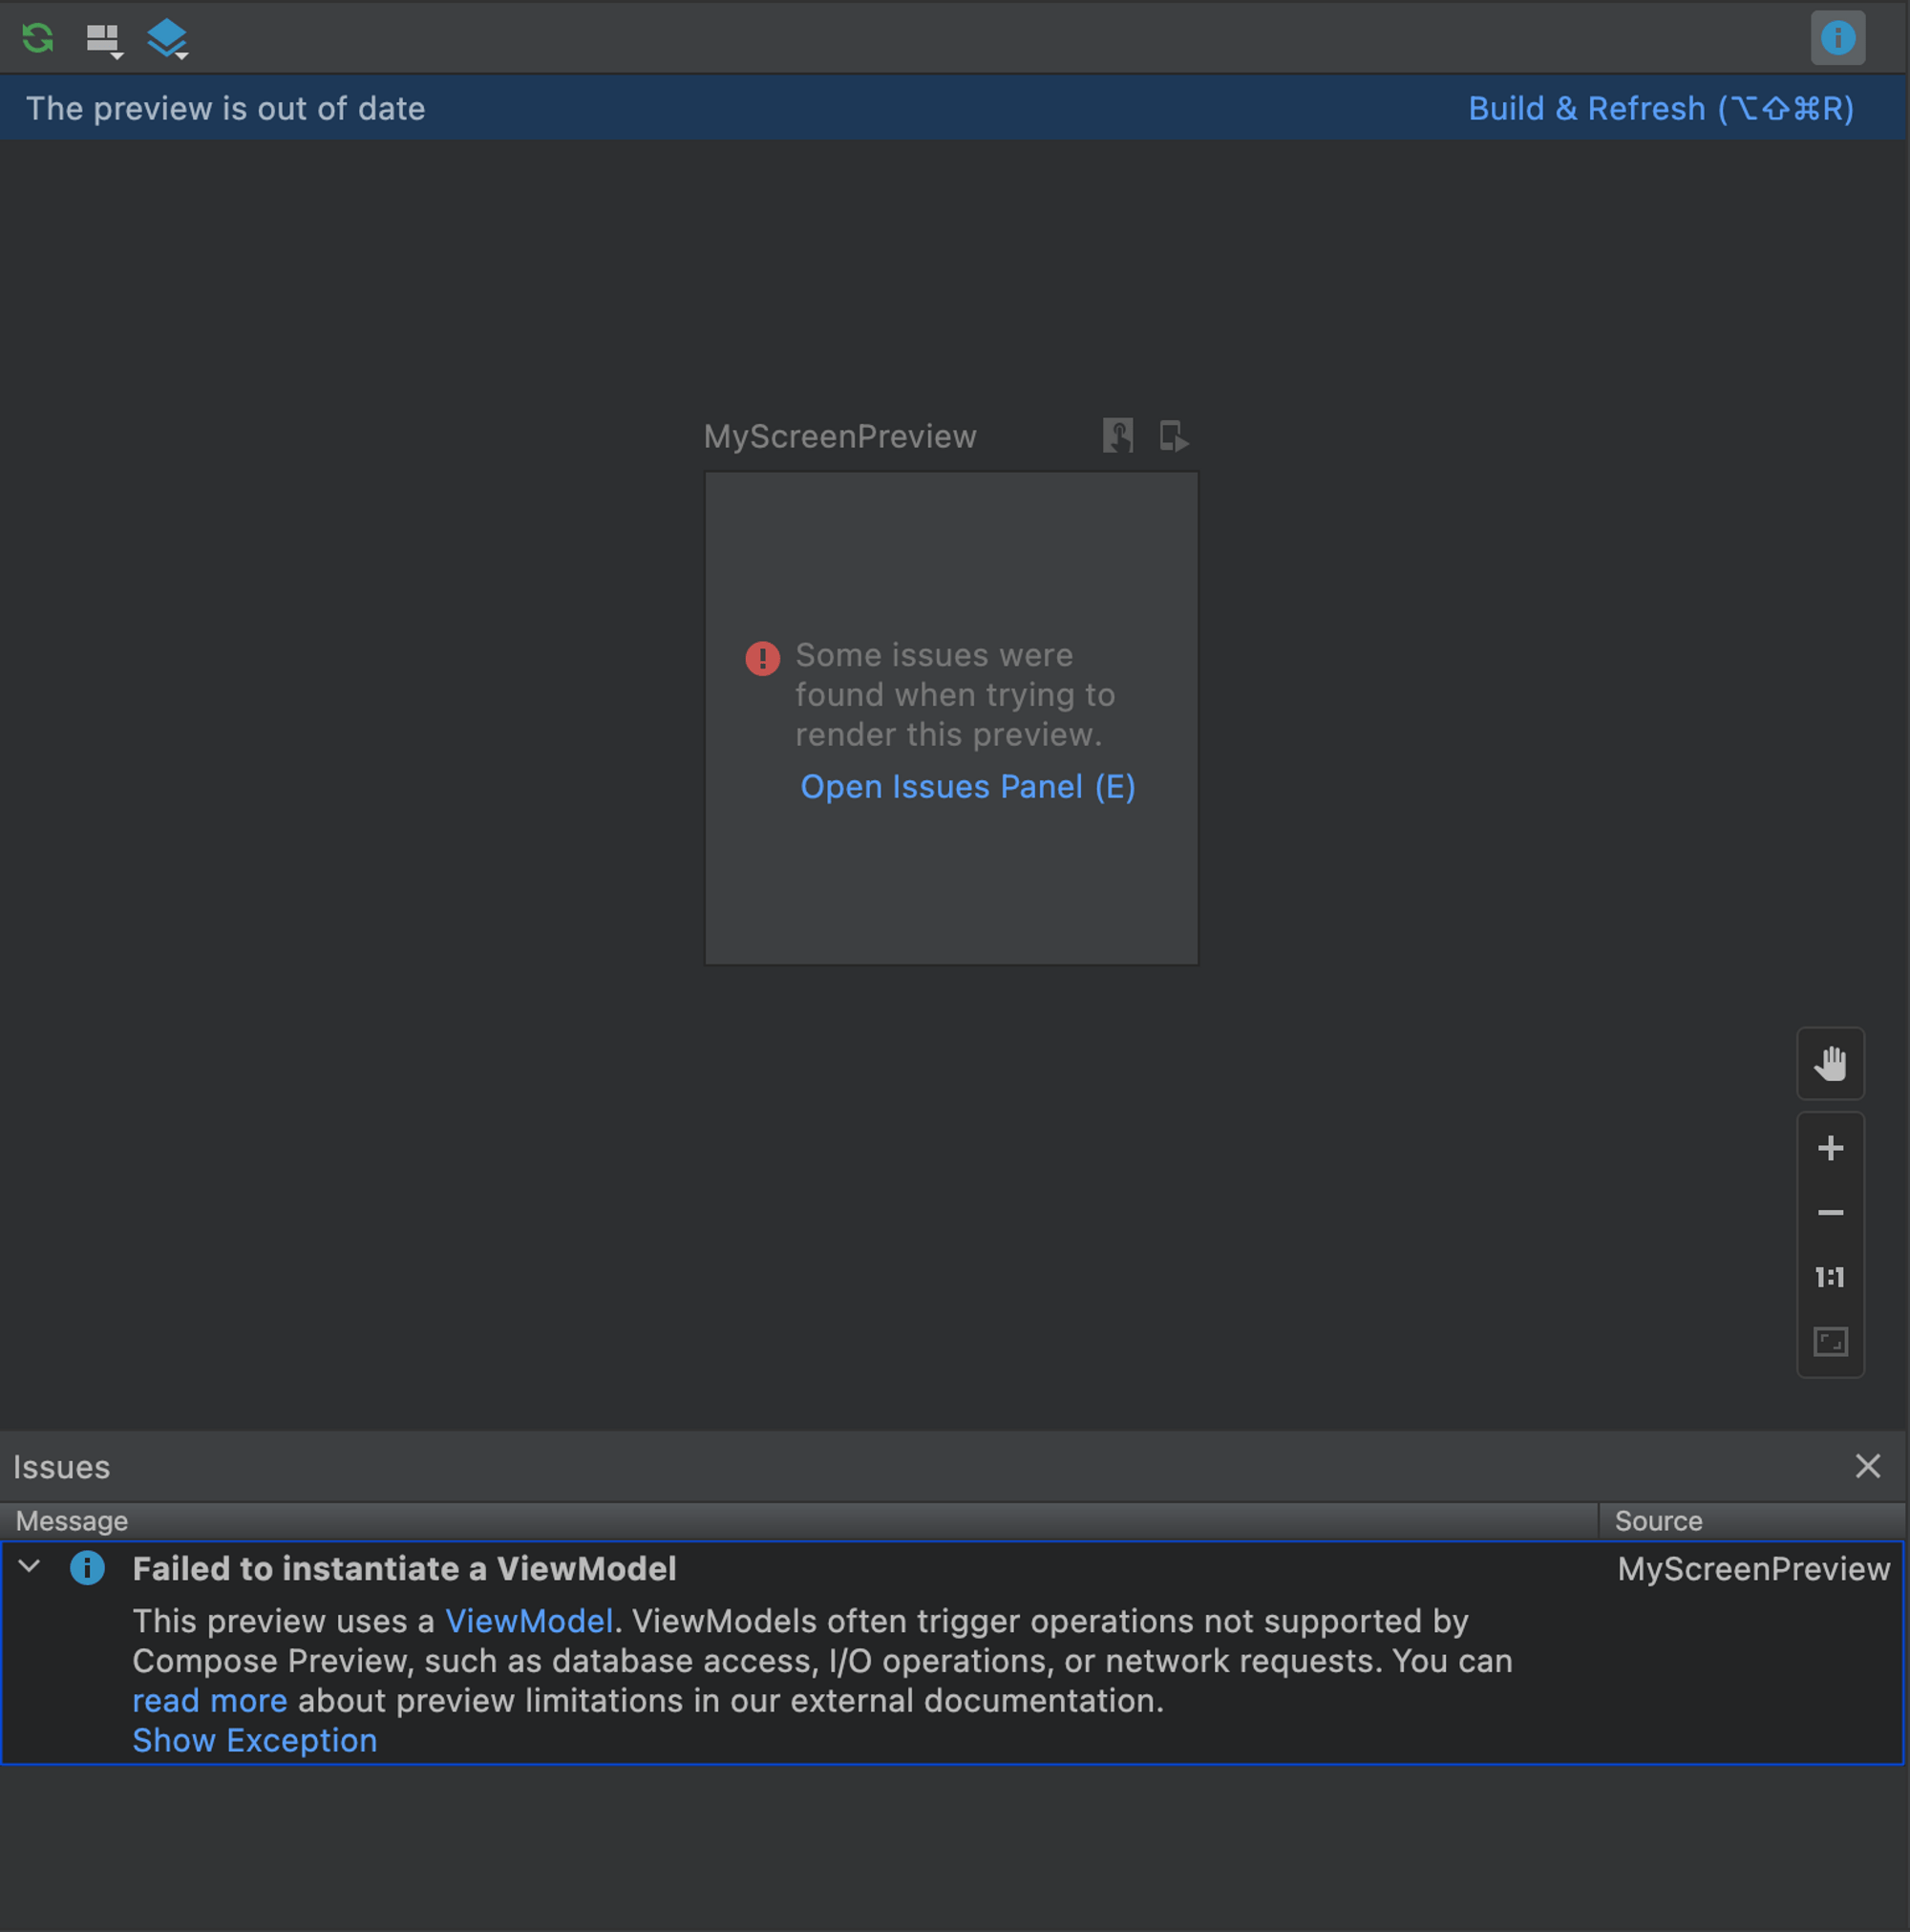The height and width of the screenshot is (1932, 1910).
Task: Click Build & Refresh
Action: [1661, 108]
